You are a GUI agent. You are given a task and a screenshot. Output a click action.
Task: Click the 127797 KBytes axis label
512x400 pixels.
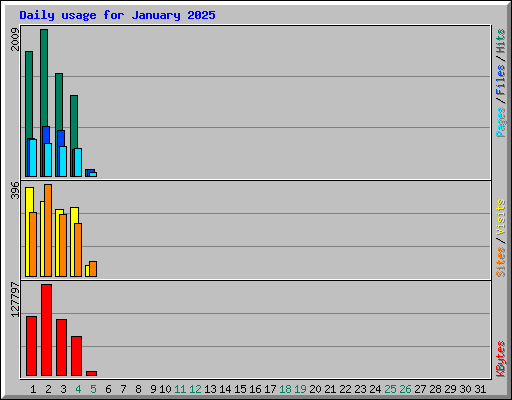[x=15, y=300]
